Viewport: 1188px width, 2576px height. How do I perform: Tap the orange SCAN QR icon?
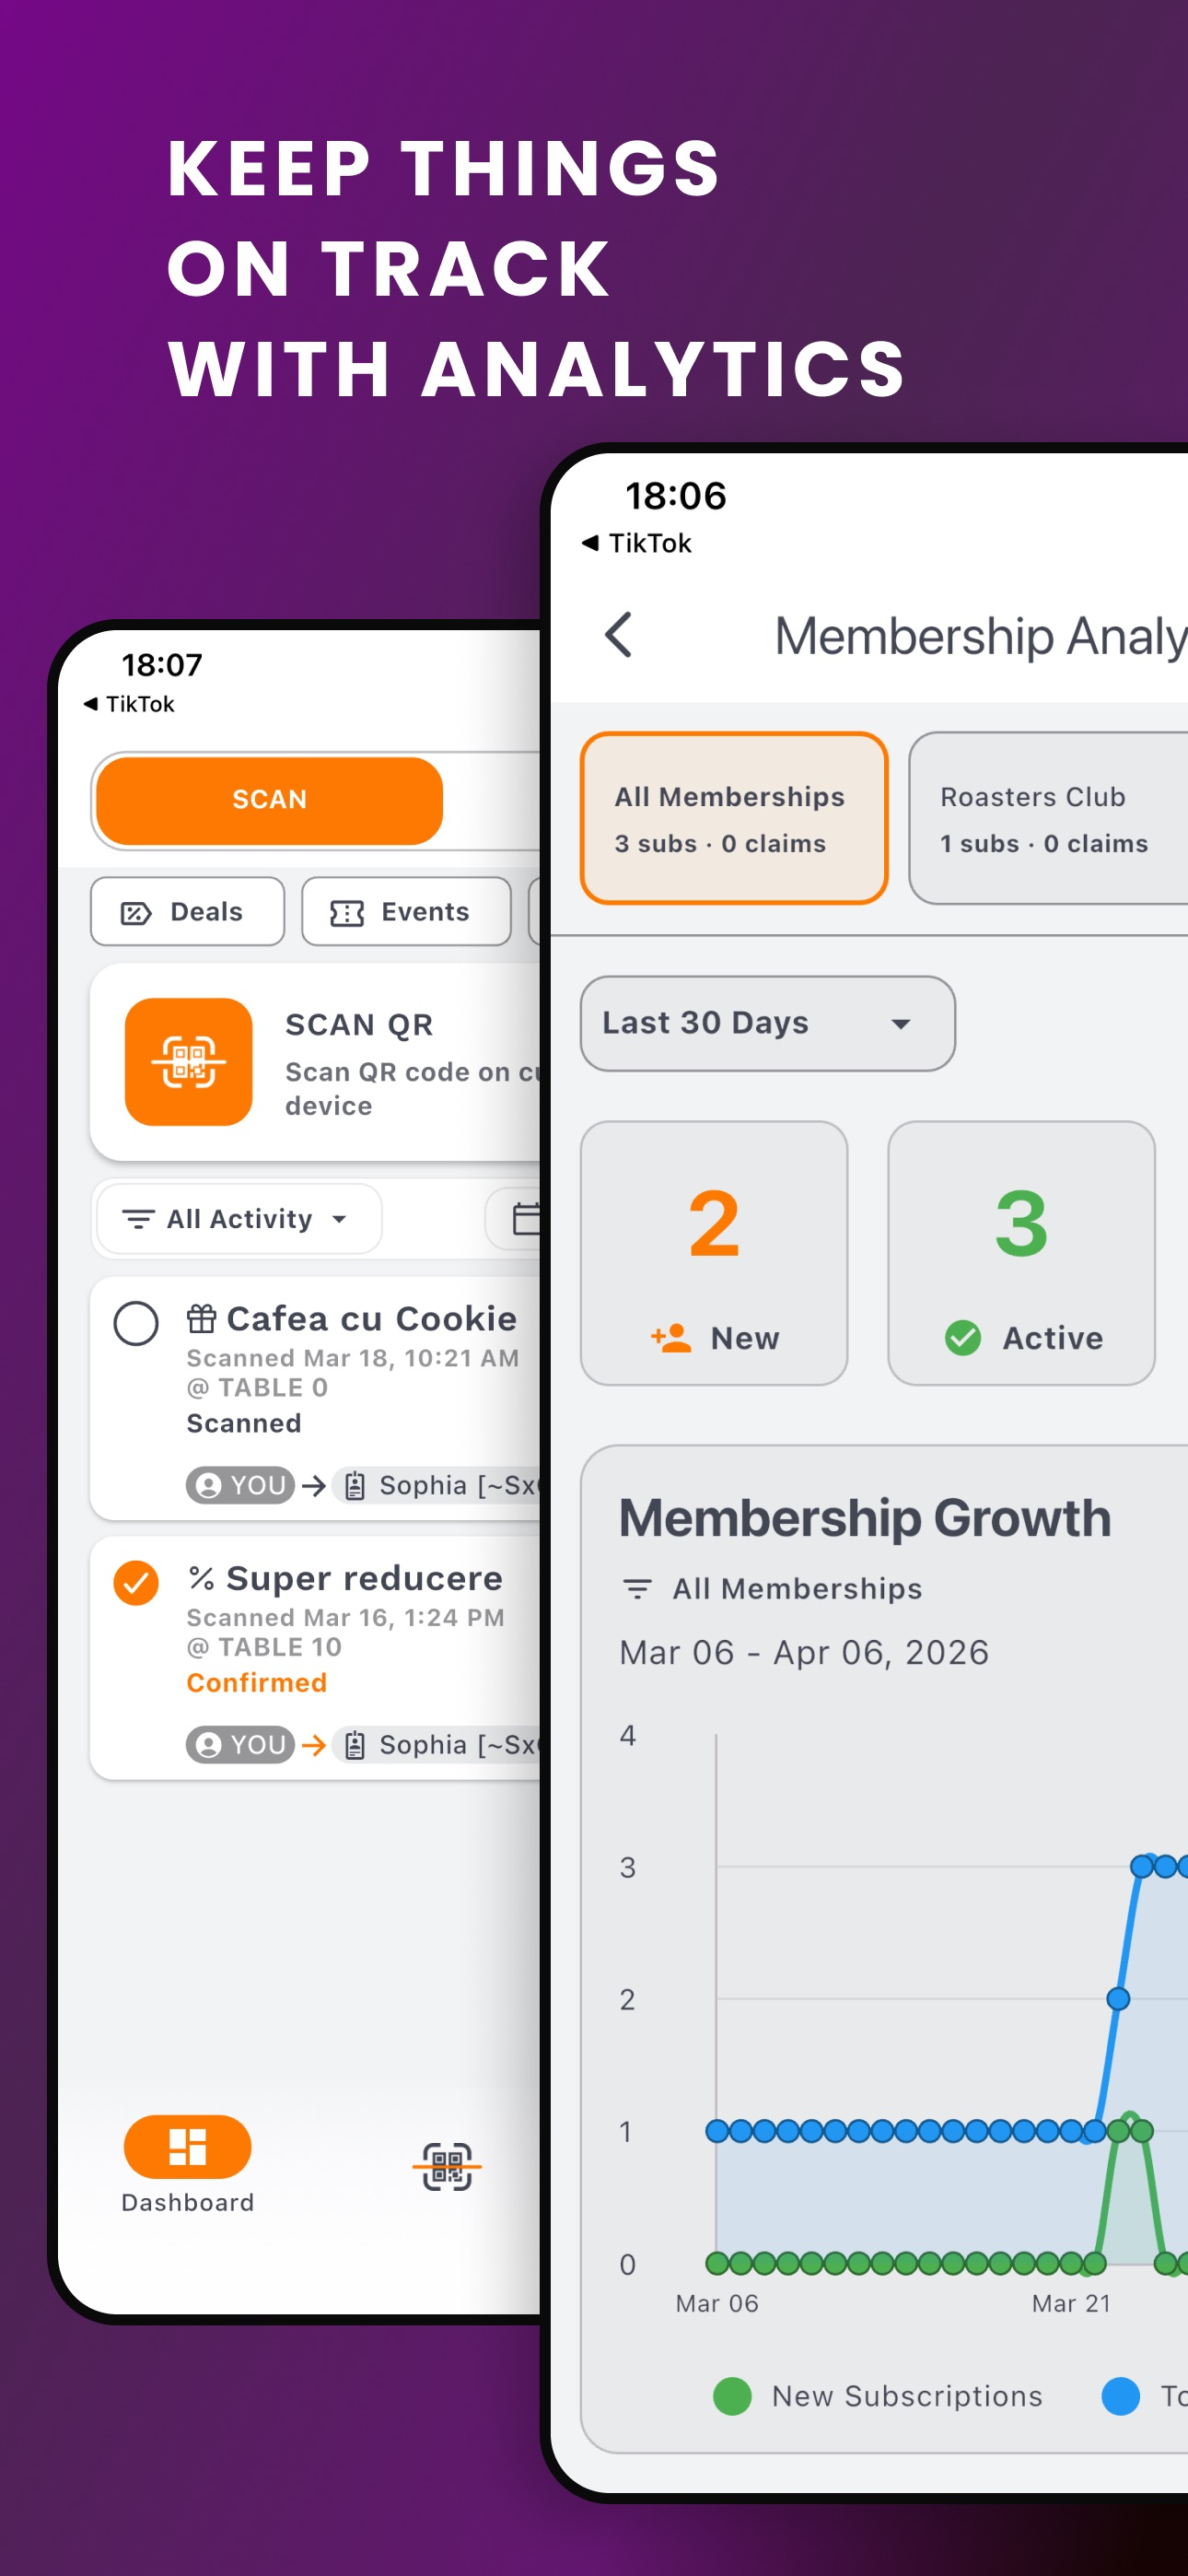188,1062
